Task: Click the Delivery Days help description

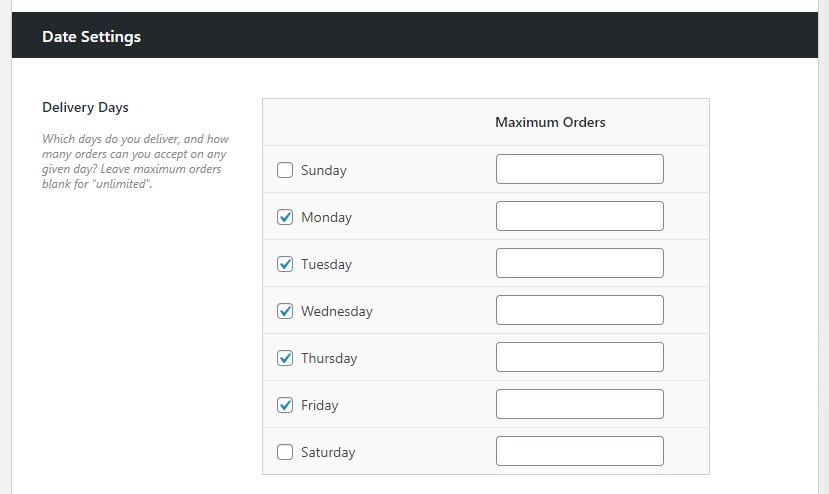Action: [x=135, y=162]
